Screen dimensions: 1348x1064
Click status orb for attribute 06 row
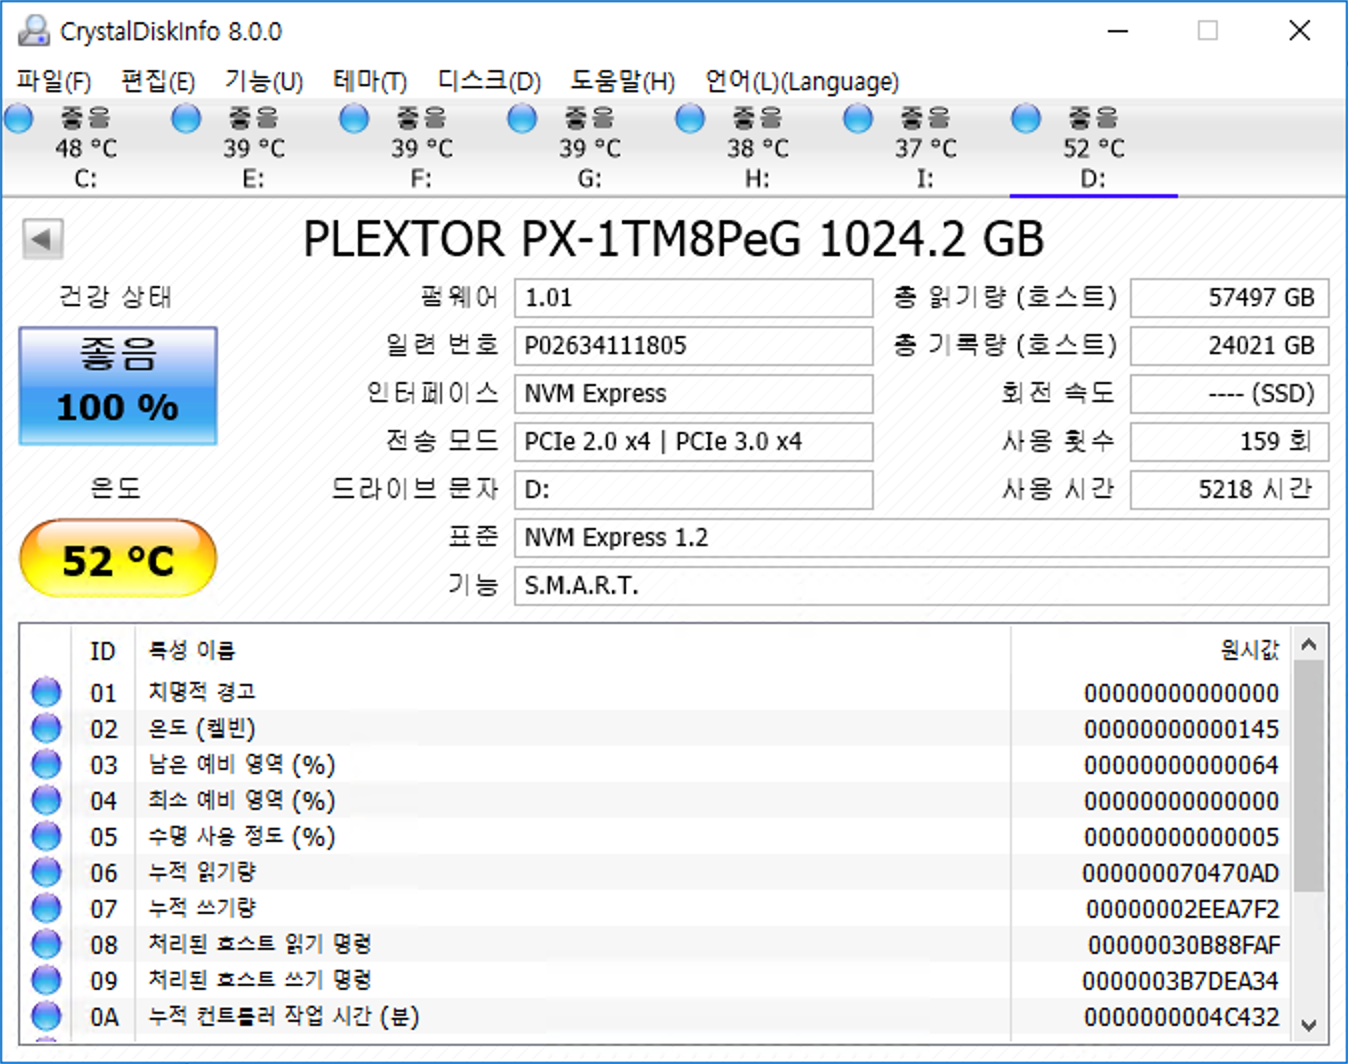[x=46, y=872]
